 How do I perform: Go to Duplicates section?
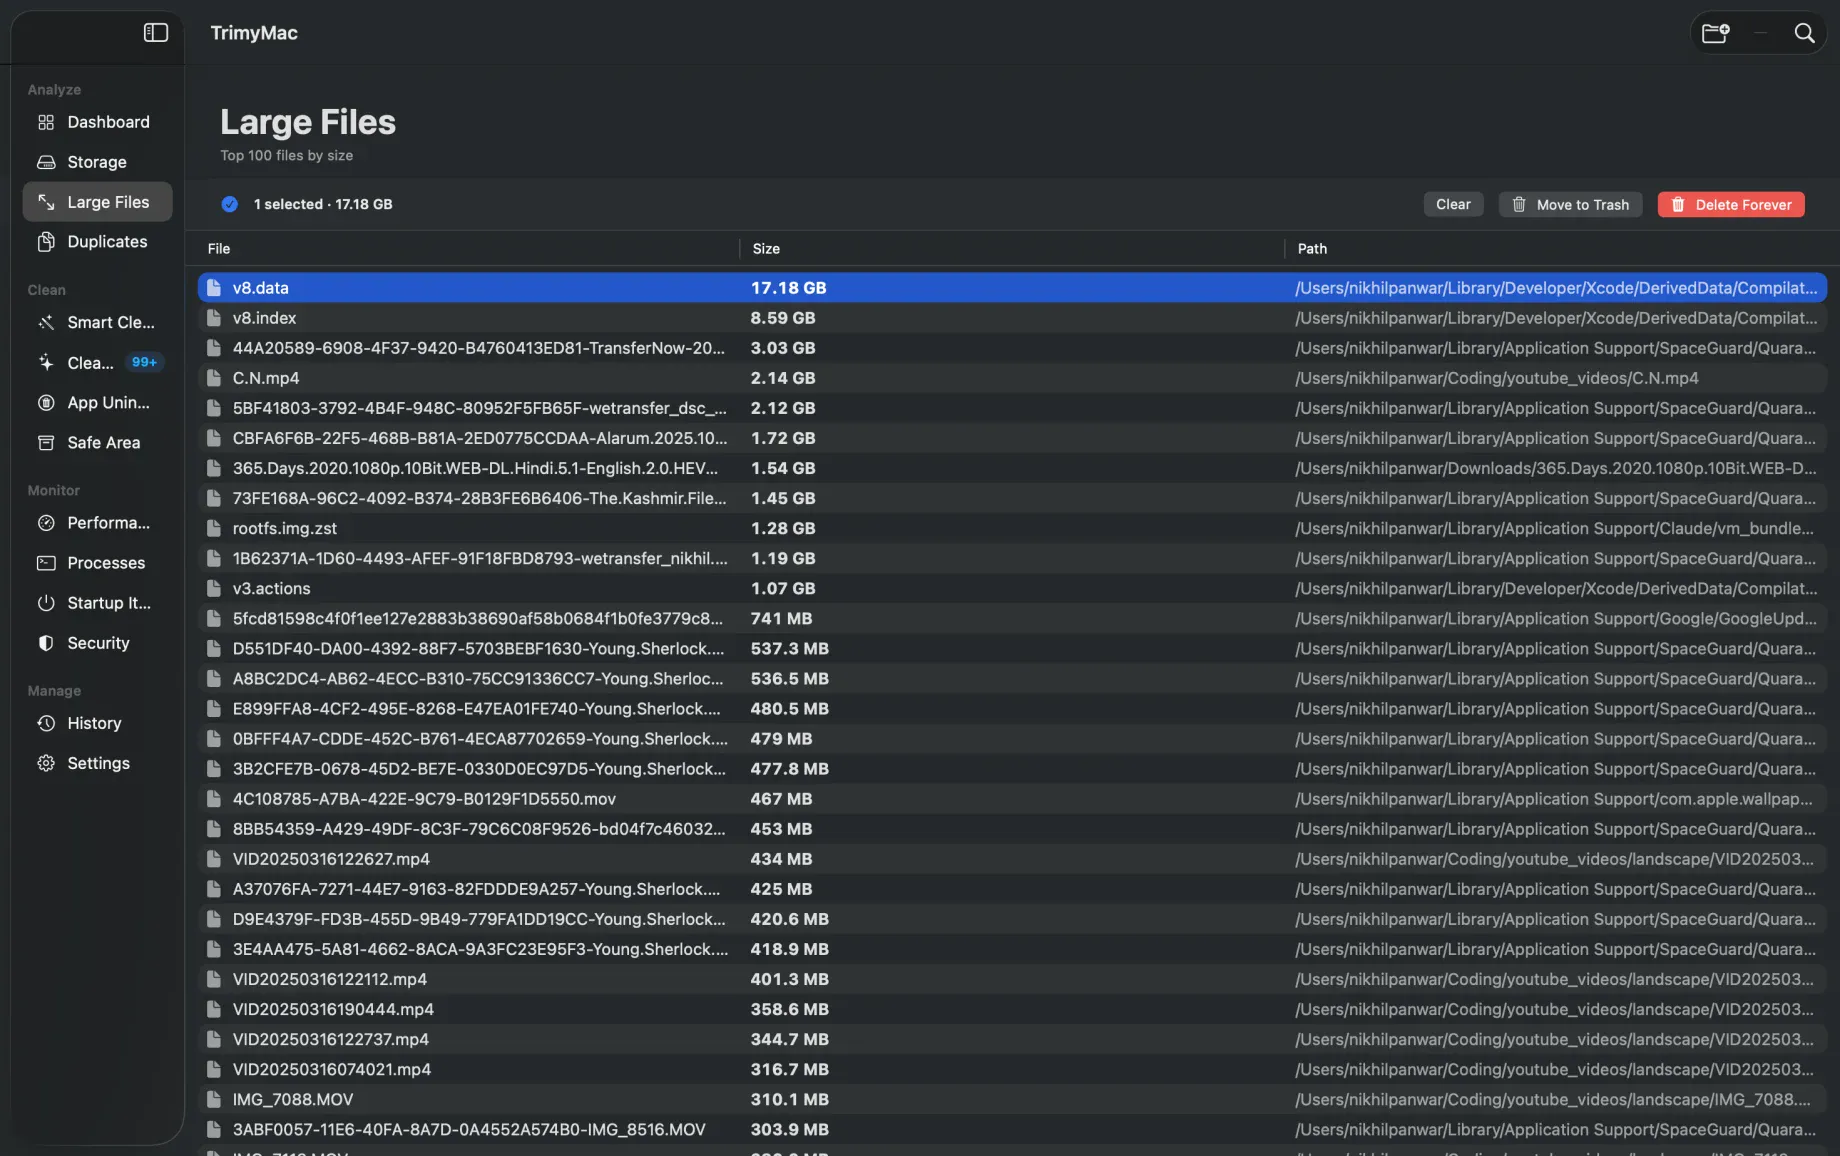98,242
